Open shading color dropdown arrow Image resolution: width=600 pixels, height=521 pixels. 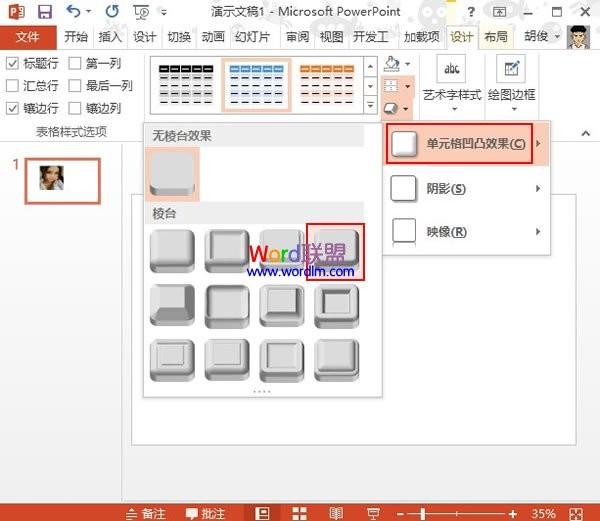pos(407,64)
